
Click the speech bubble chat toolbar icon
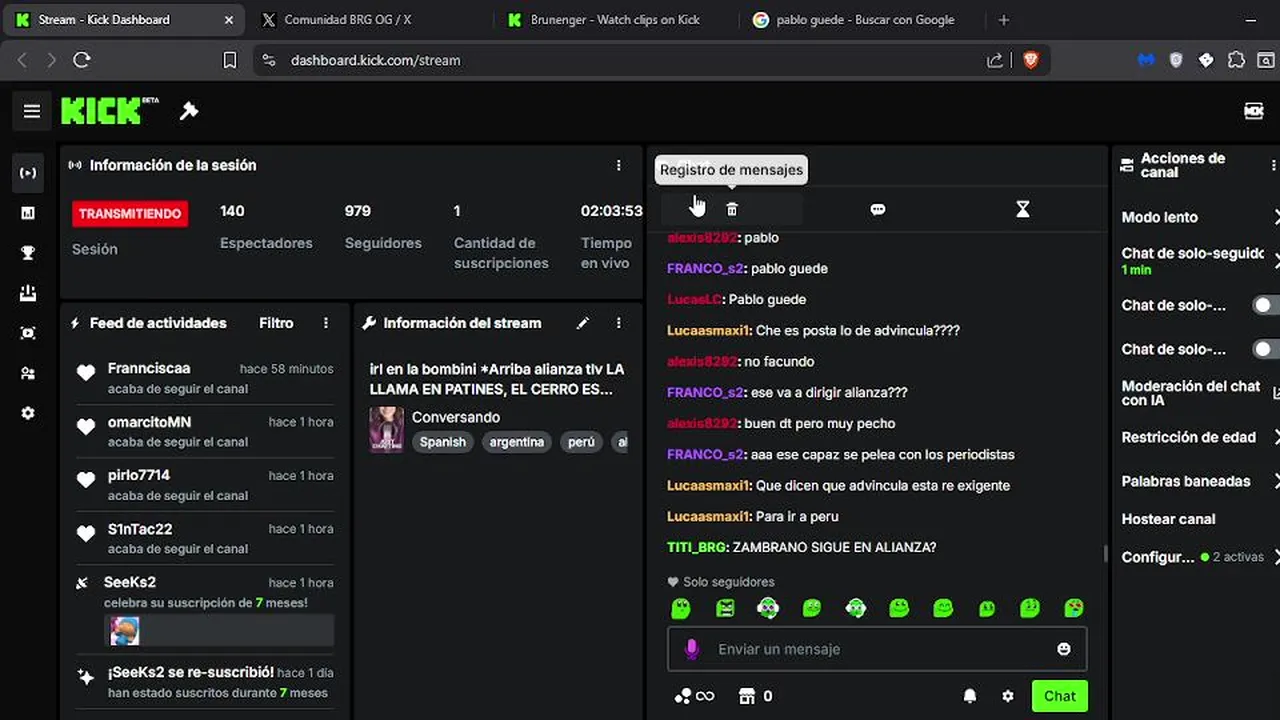click(x=878, y=209)
